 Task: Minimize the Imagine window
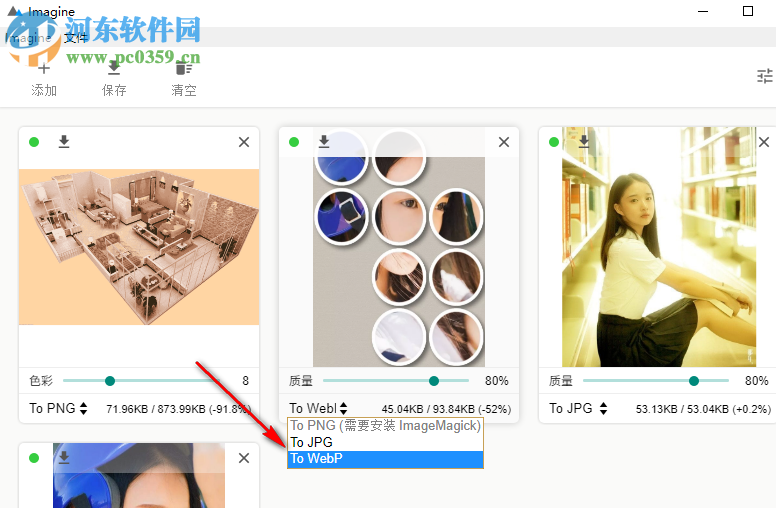[x=703, y=11]
